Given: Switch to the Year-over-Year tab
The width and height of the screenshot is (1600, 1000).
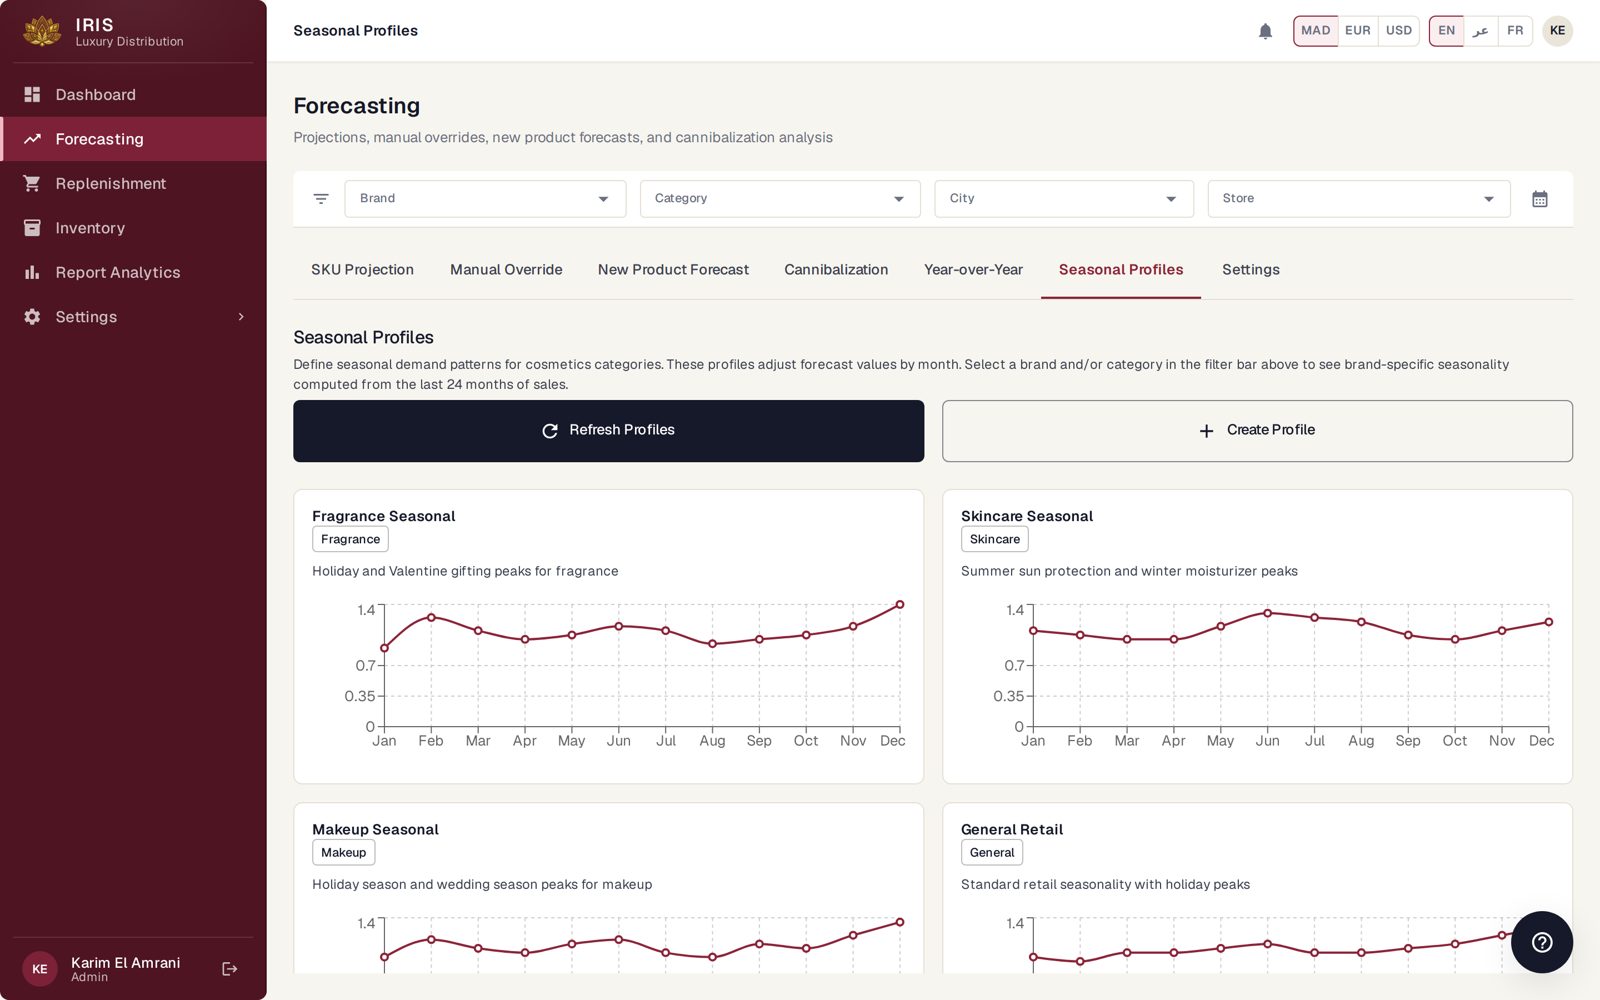Looking at the screenshot, I should (x=973, y=270).
